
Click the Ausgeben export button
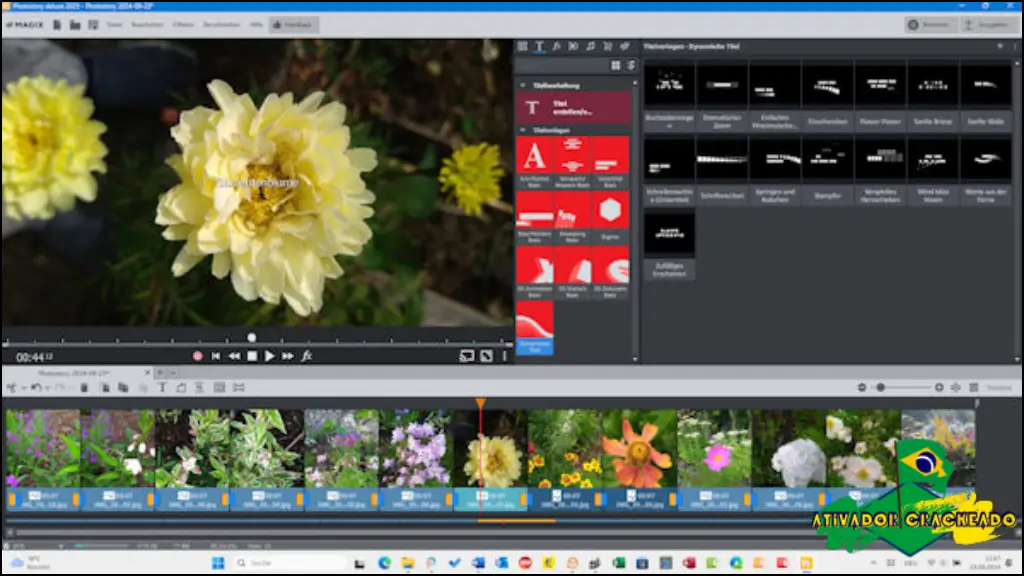pyautogui.click(x=989, y=25)
